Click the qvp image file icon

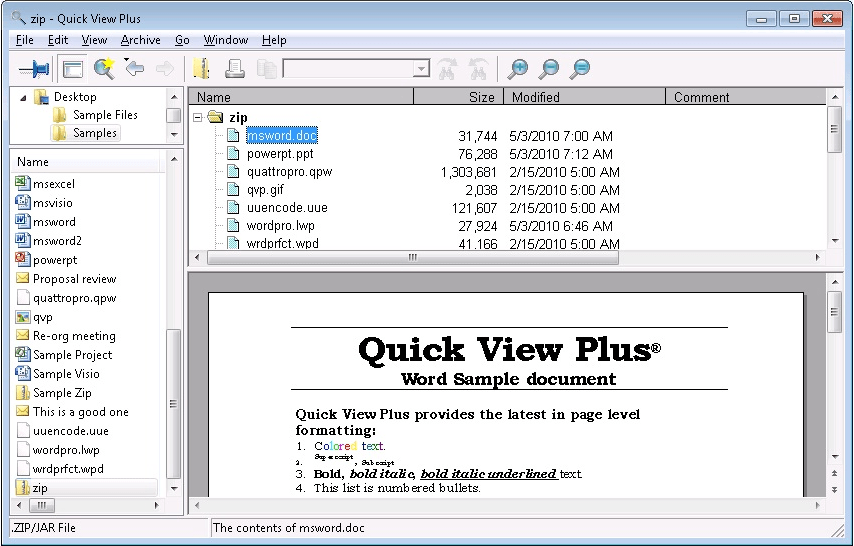[x=22, y=317]
